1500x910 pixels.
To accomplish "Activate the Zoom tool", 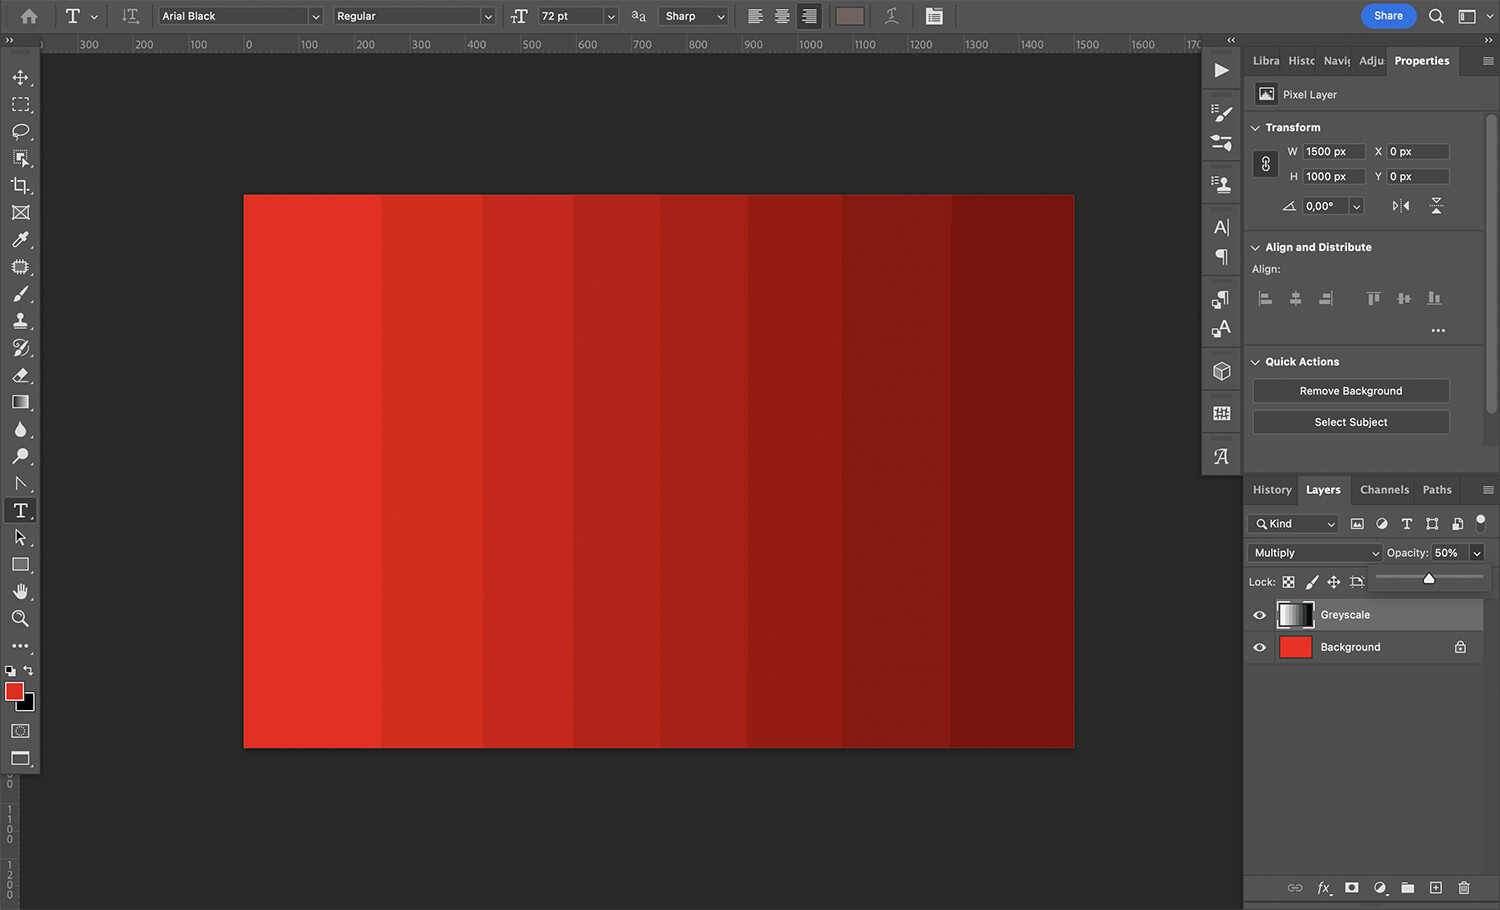I will [x=20, y=618].
